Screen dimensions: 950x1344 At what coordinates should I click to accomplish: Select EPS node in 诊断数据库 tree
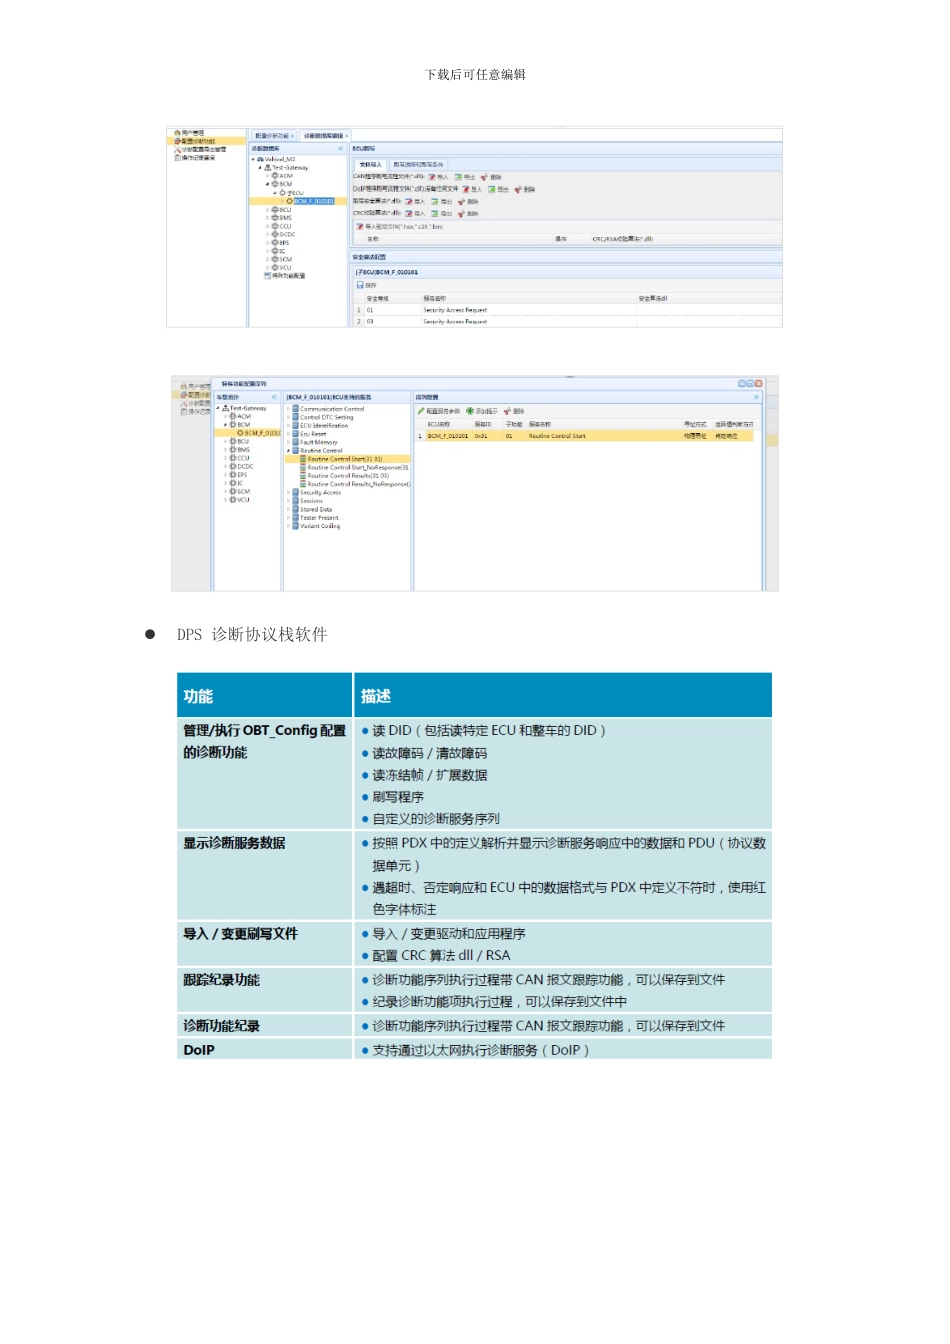point(281,243)
